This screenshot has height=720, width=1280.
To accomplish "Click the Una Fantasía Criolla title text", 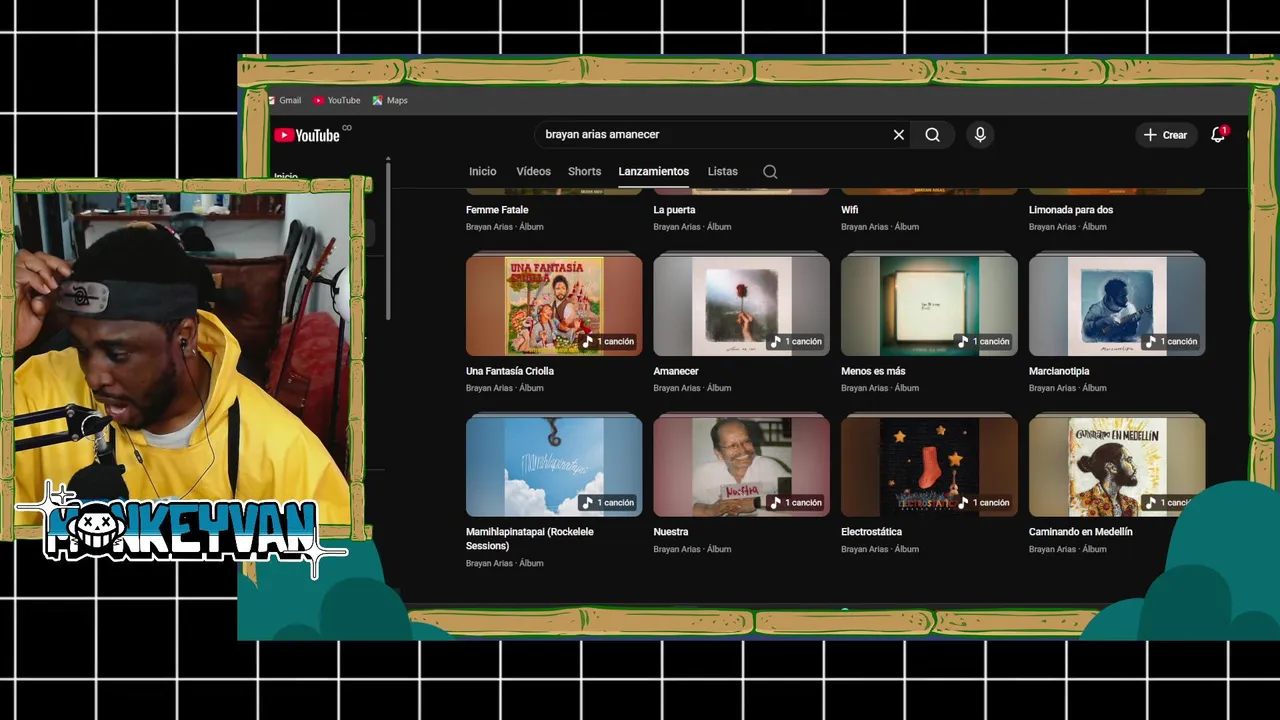I will (510, 371).
